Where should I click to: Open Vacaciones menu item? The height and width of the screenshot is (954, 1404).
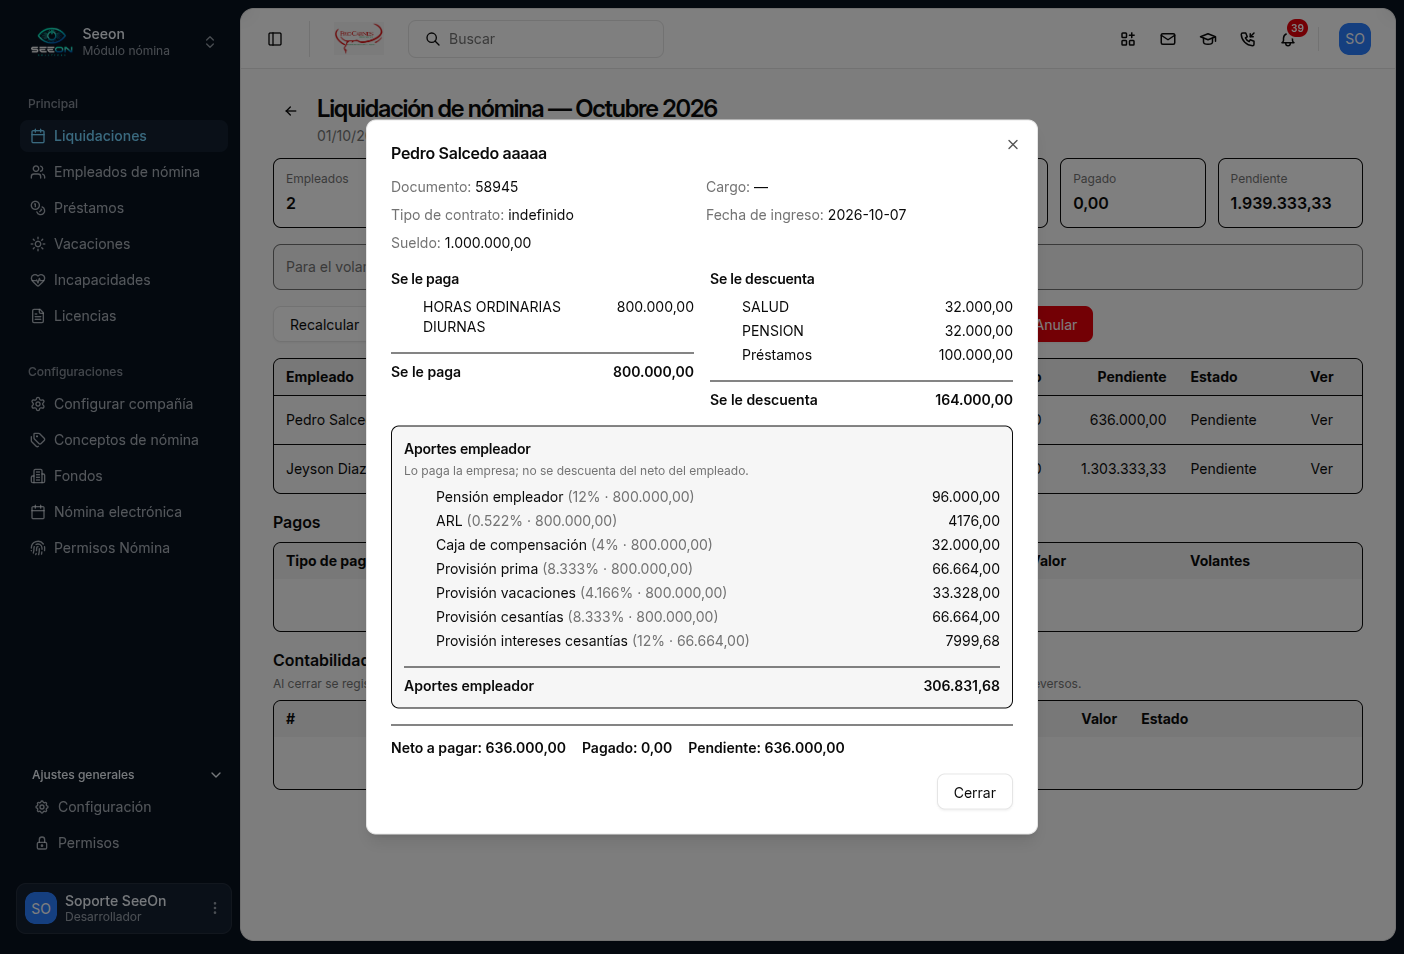(124, 244)
